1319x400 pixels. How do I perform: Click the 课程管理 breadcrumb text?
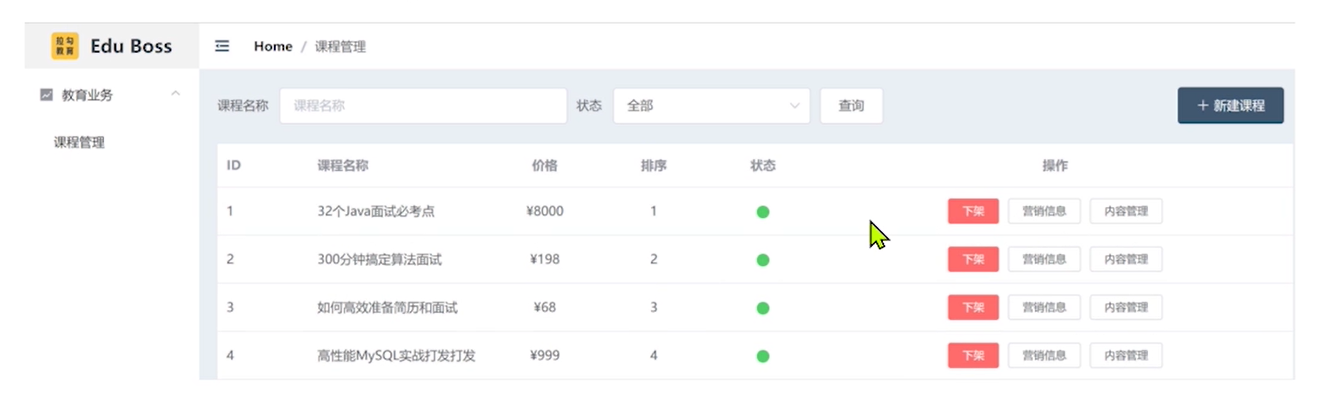click(340, 46)
